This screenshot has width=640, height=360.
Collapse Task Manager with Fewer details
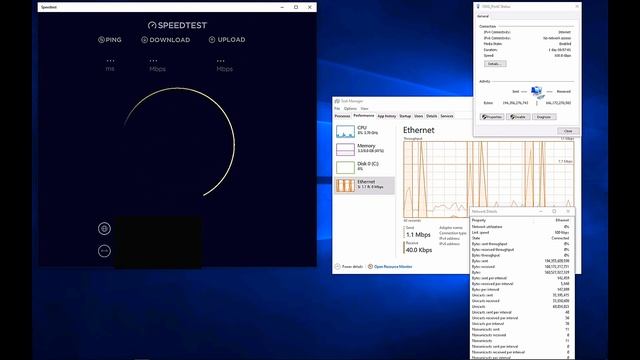(349, 267)
